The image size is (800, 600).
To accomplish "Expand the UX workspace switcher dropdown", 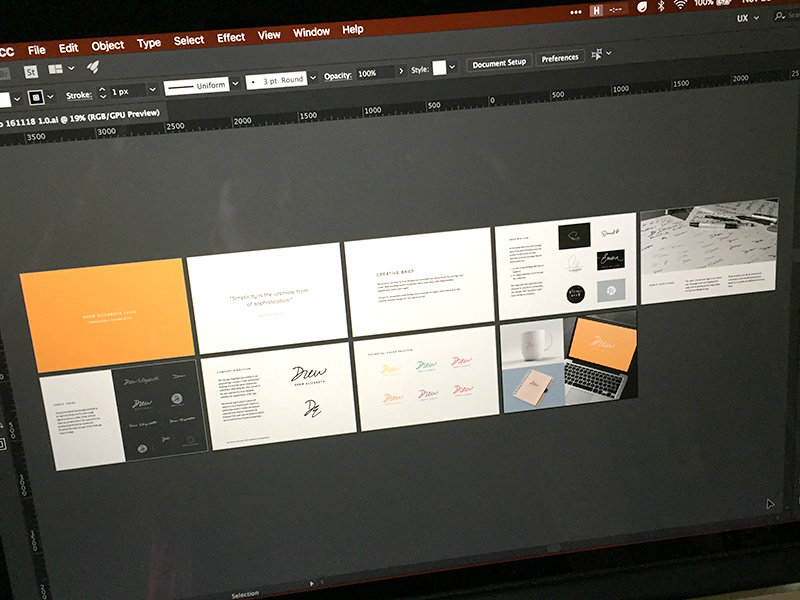I will (748, 18).
